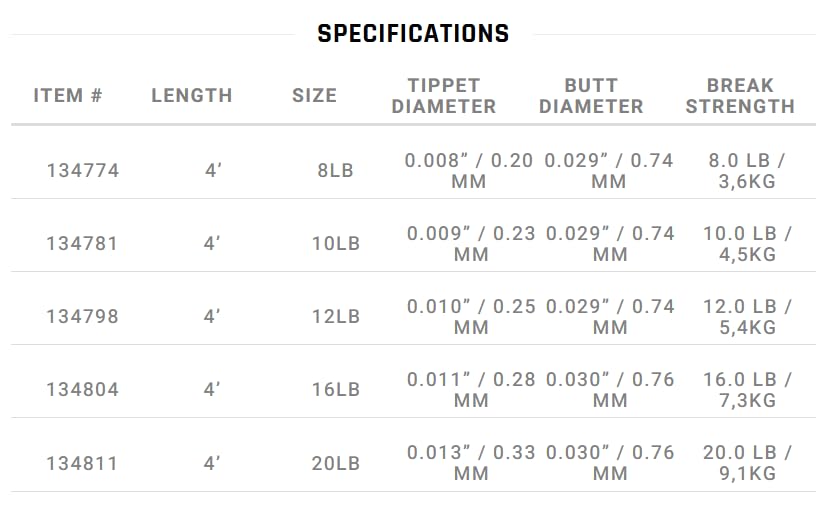This screenshot has height=515, width=831.
Task: Click item number 134781
Action: [x=82, y=244]
